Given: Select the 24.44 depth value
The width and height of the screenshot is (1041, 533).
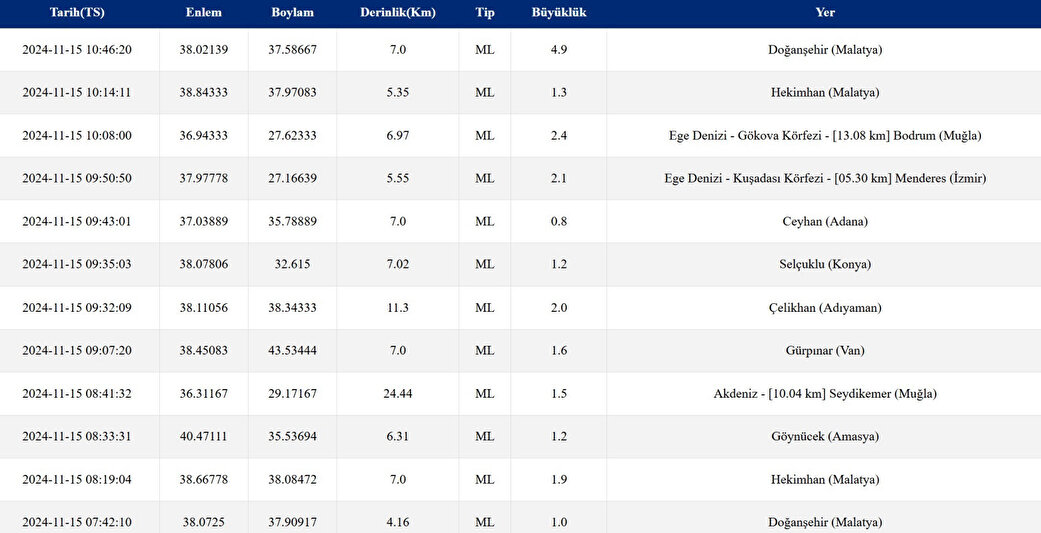Looking at the screenshot, I should [x=398, y=394].
